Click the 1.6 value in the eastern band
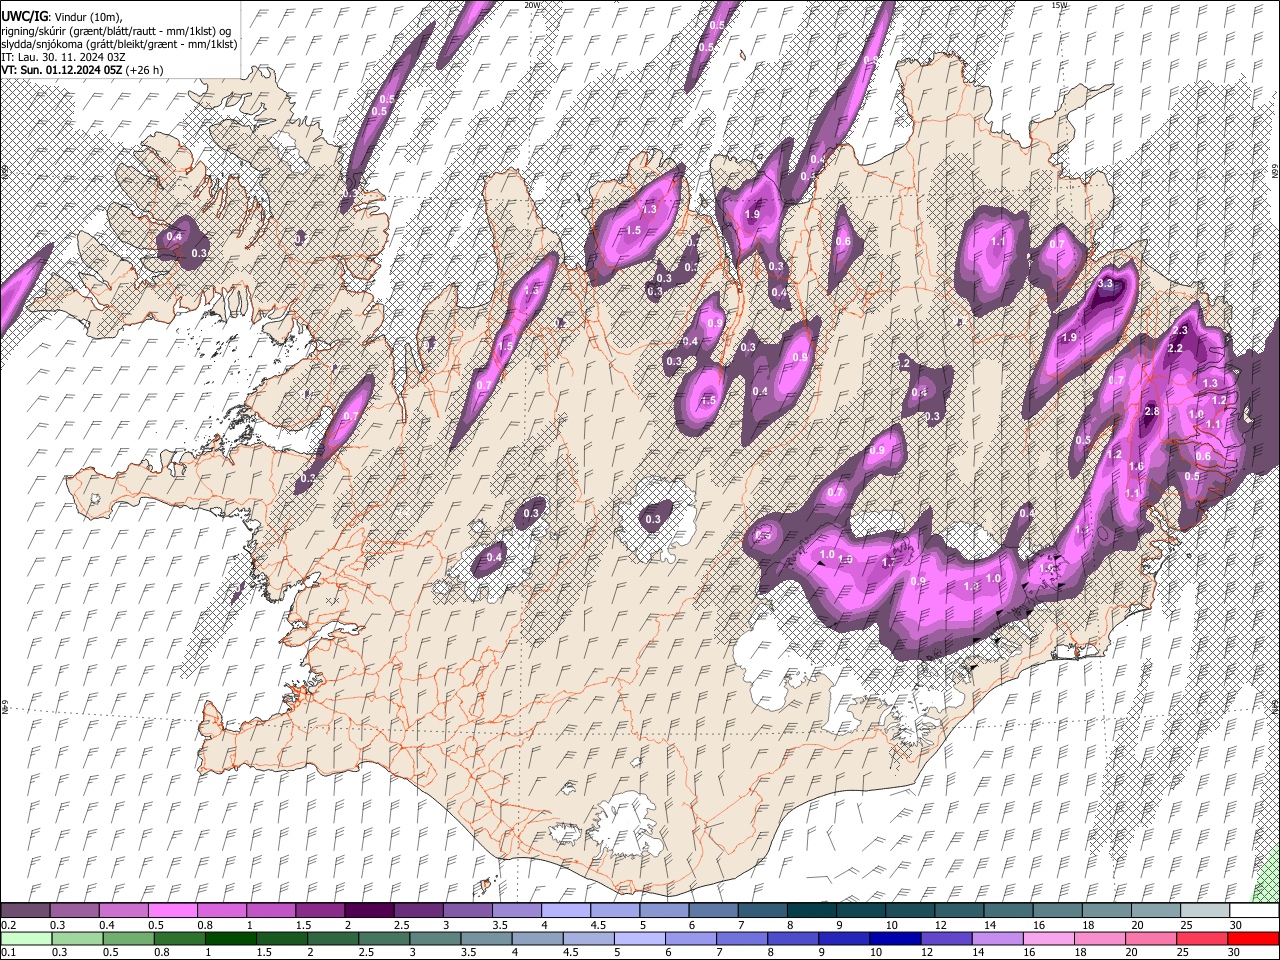The height and width of the screenshot is (960, 1280). click(x=1136, y=467)
